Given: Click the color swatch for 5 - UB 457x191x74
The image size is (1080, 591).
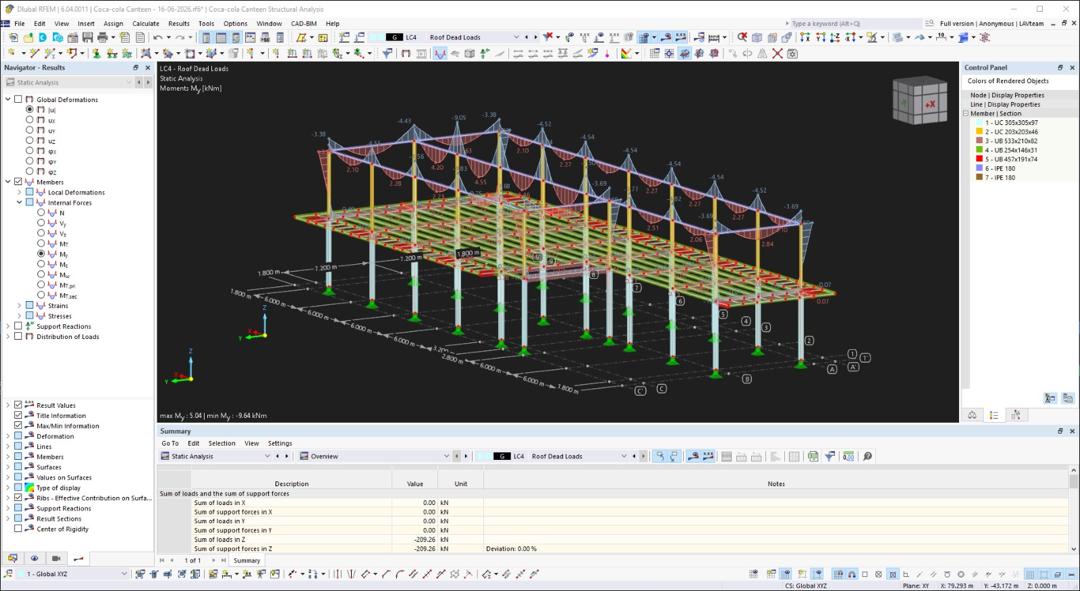Looking at the screenshot, I should point(979,159).
